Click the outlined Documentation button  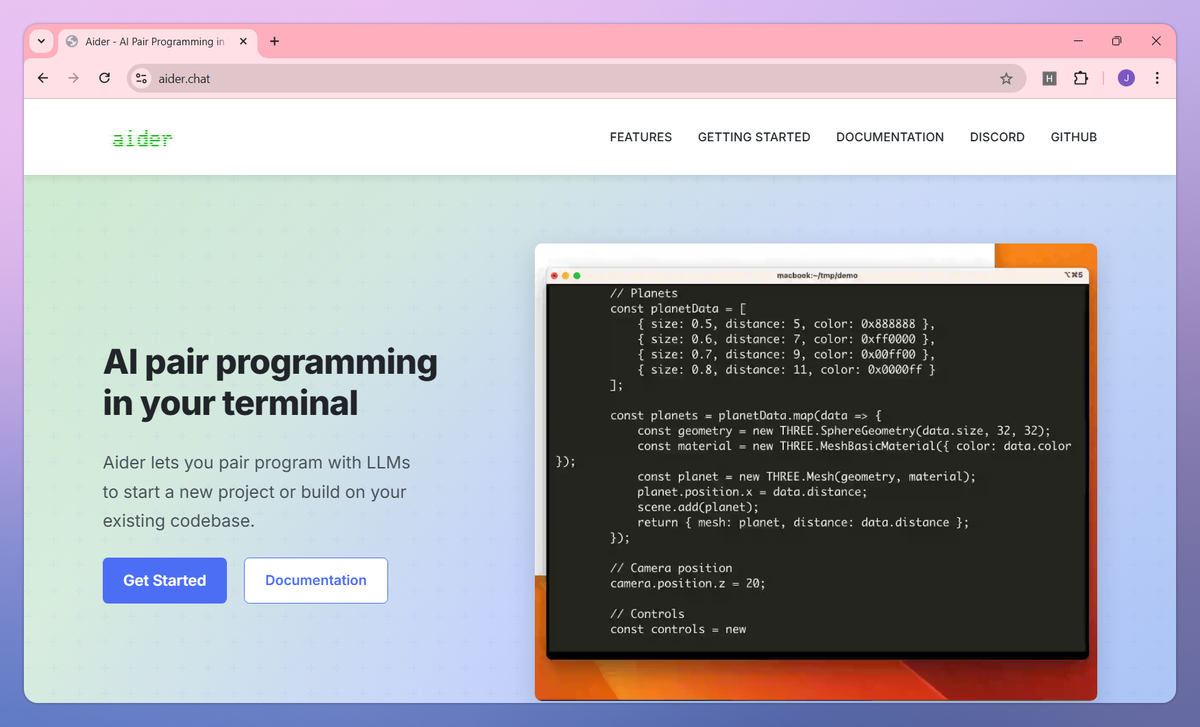(316, 580)
